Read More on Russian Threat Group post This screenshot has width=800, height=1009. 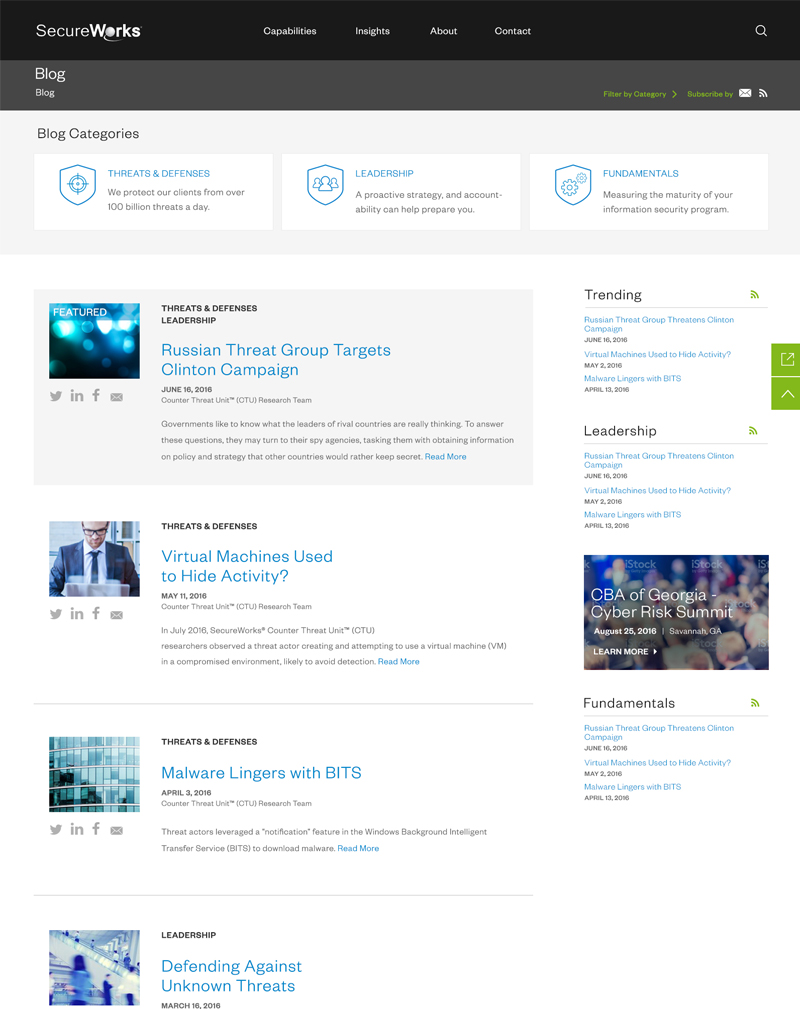click(x=445, y=456)
